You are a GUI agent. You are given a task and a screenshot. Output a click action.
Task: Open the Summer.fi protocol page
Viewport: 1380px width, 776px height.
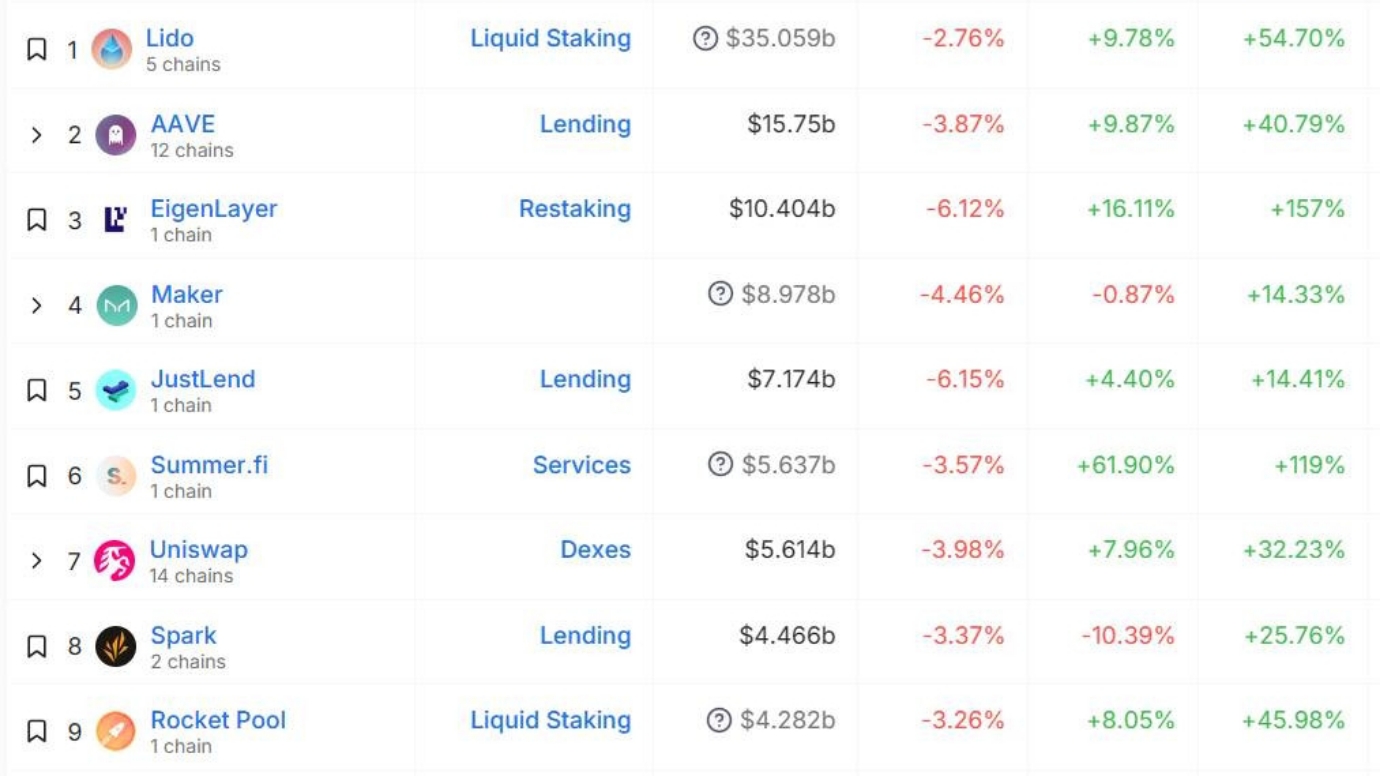pyautogui.click(x=209, y=465)
